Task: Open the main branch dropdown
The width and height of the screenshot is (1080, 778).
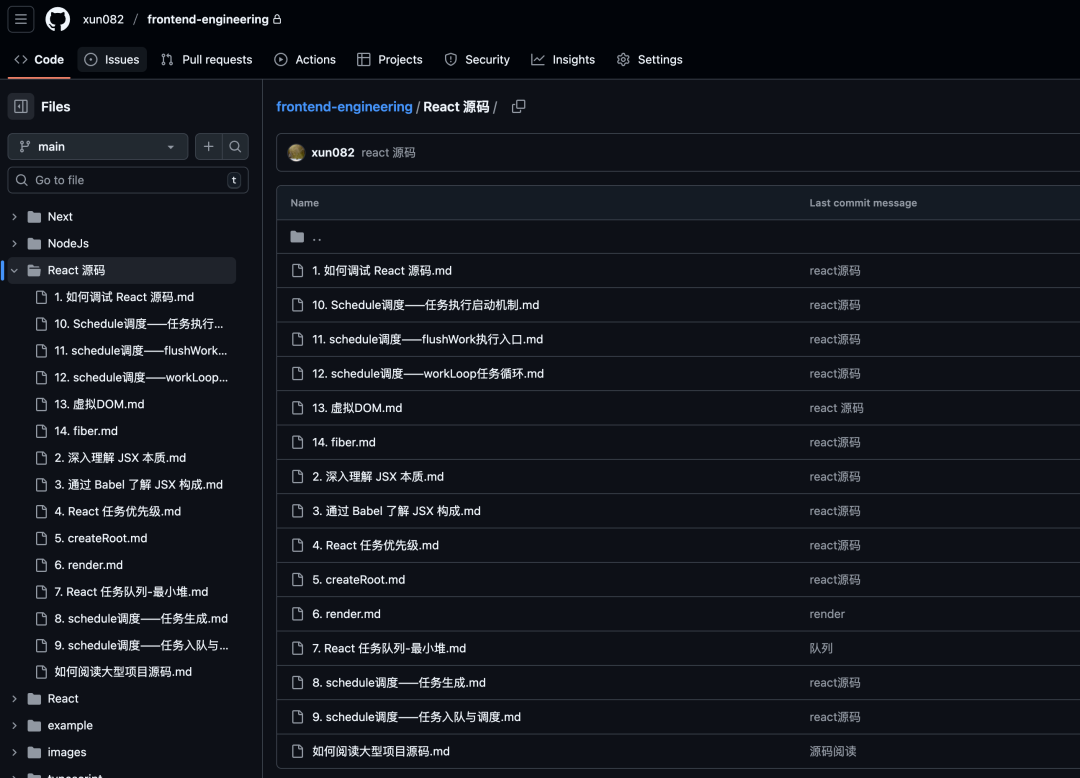Action: (x=98, y=147)
